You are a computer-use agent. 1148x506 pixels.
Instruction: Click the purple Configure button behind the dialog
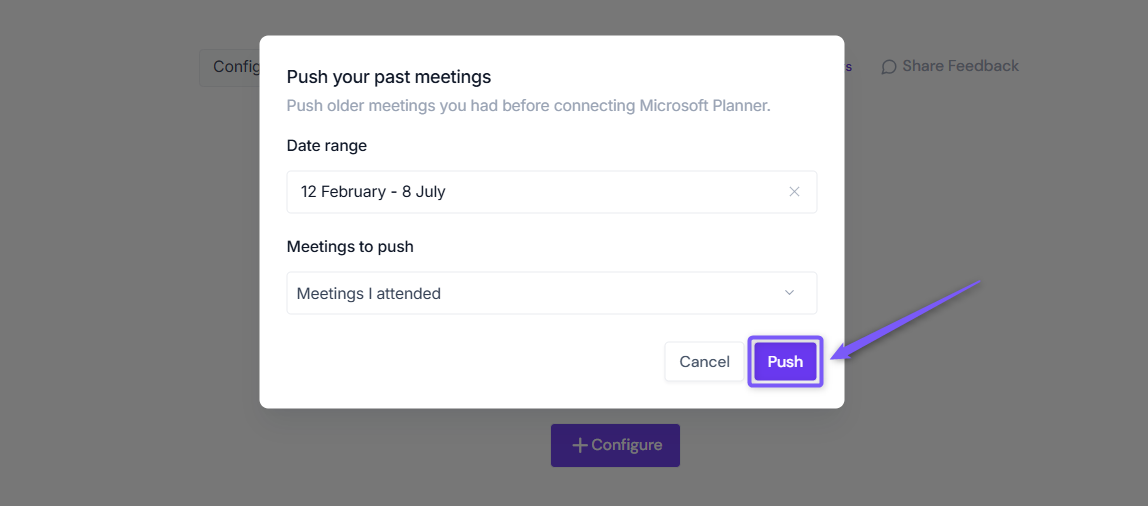click(615, 445)
